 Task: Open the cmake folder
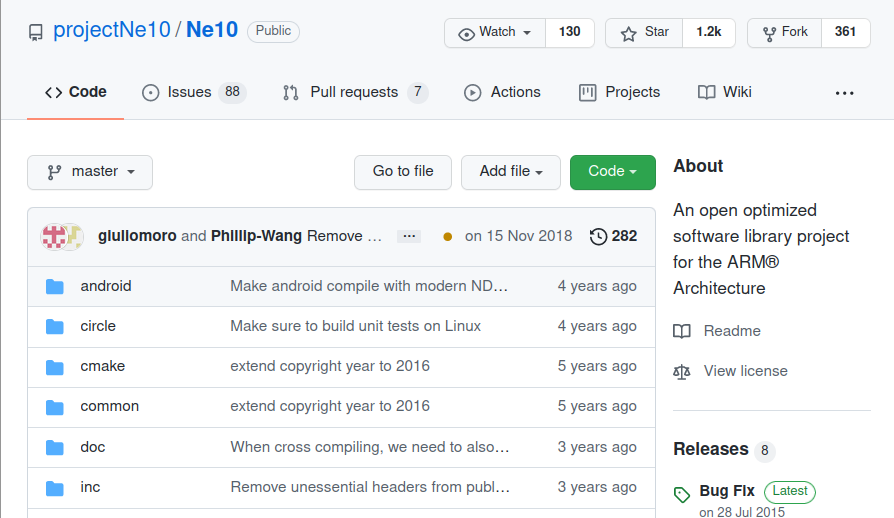(103, 366)
